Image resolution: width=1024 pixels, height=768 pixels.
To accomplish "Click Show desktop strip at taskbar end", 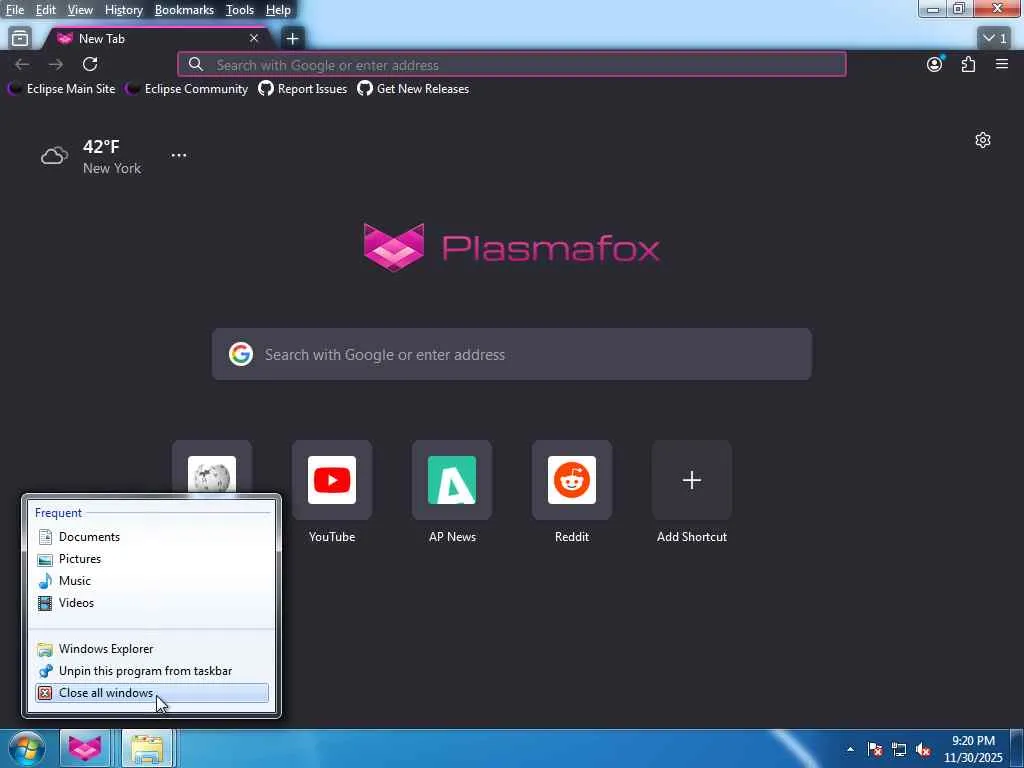I will (1017, 749).
